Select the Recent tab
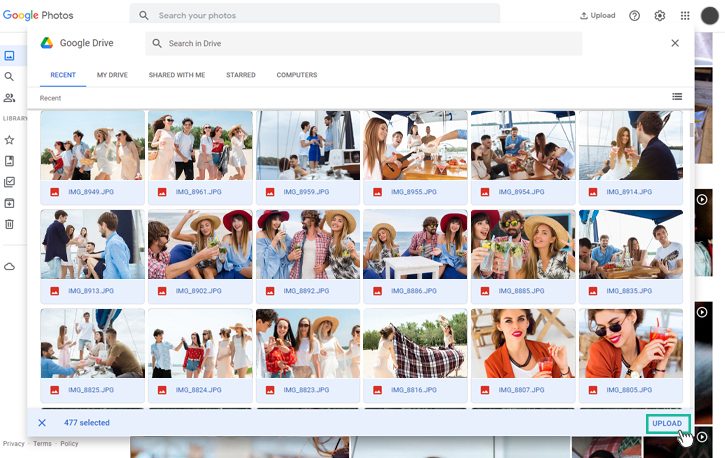This screenshot has height=458, width=725. [x=63, y=75]
